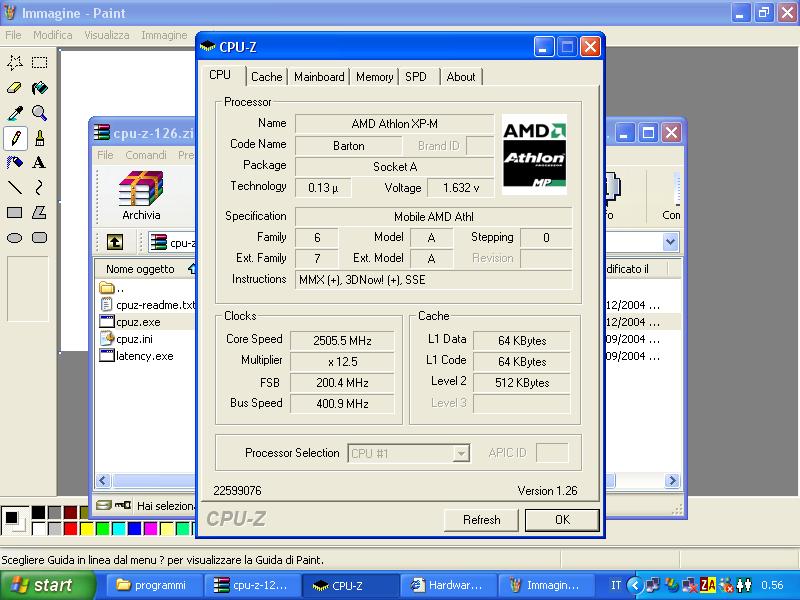Pick the blue color swatch in Paint palette
This screenshot has width=800, height=600.
(135, 528)
